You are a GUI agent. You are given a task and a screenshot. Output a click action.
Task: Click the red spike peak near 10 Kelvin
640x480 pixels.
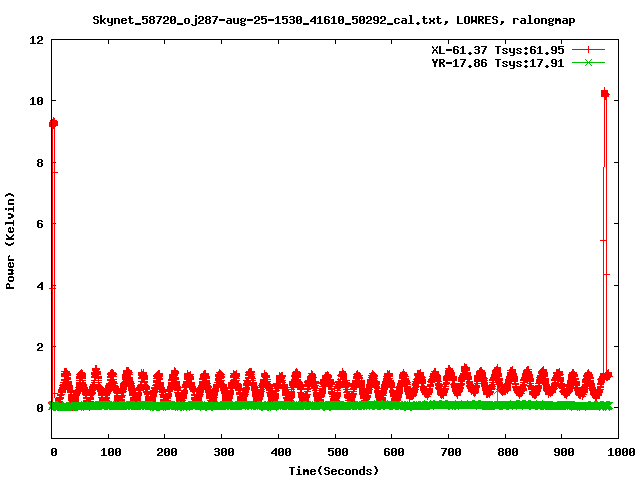coord(605,94)
